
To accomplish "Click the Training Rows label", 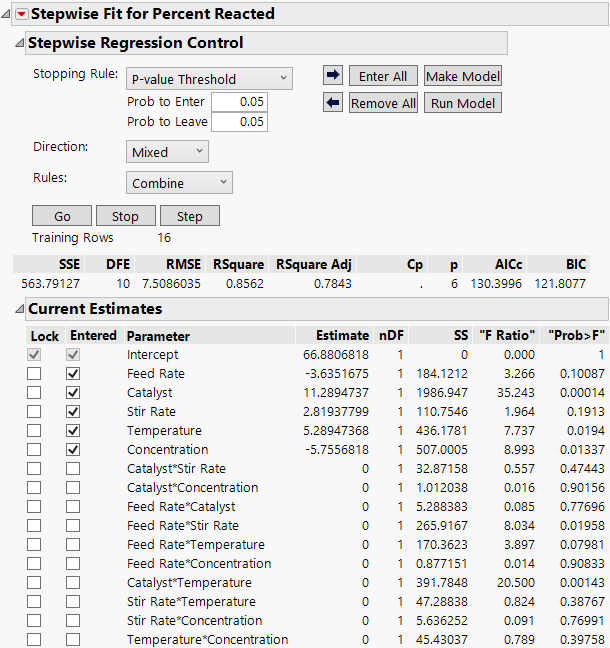I will pos(73,238).
